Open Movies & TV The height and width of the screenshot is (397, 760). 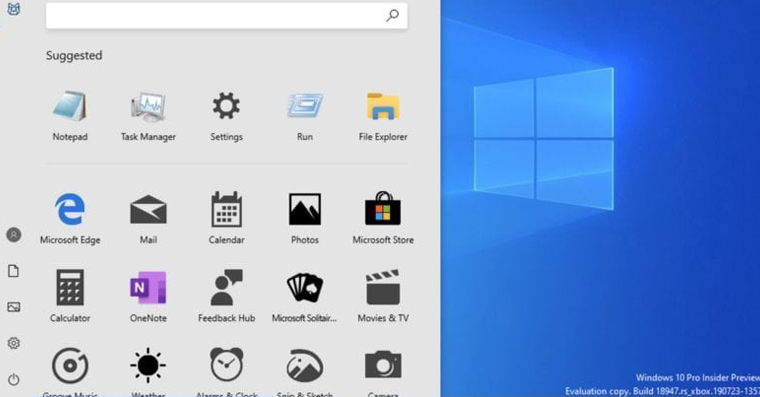(x=383, y=296)
